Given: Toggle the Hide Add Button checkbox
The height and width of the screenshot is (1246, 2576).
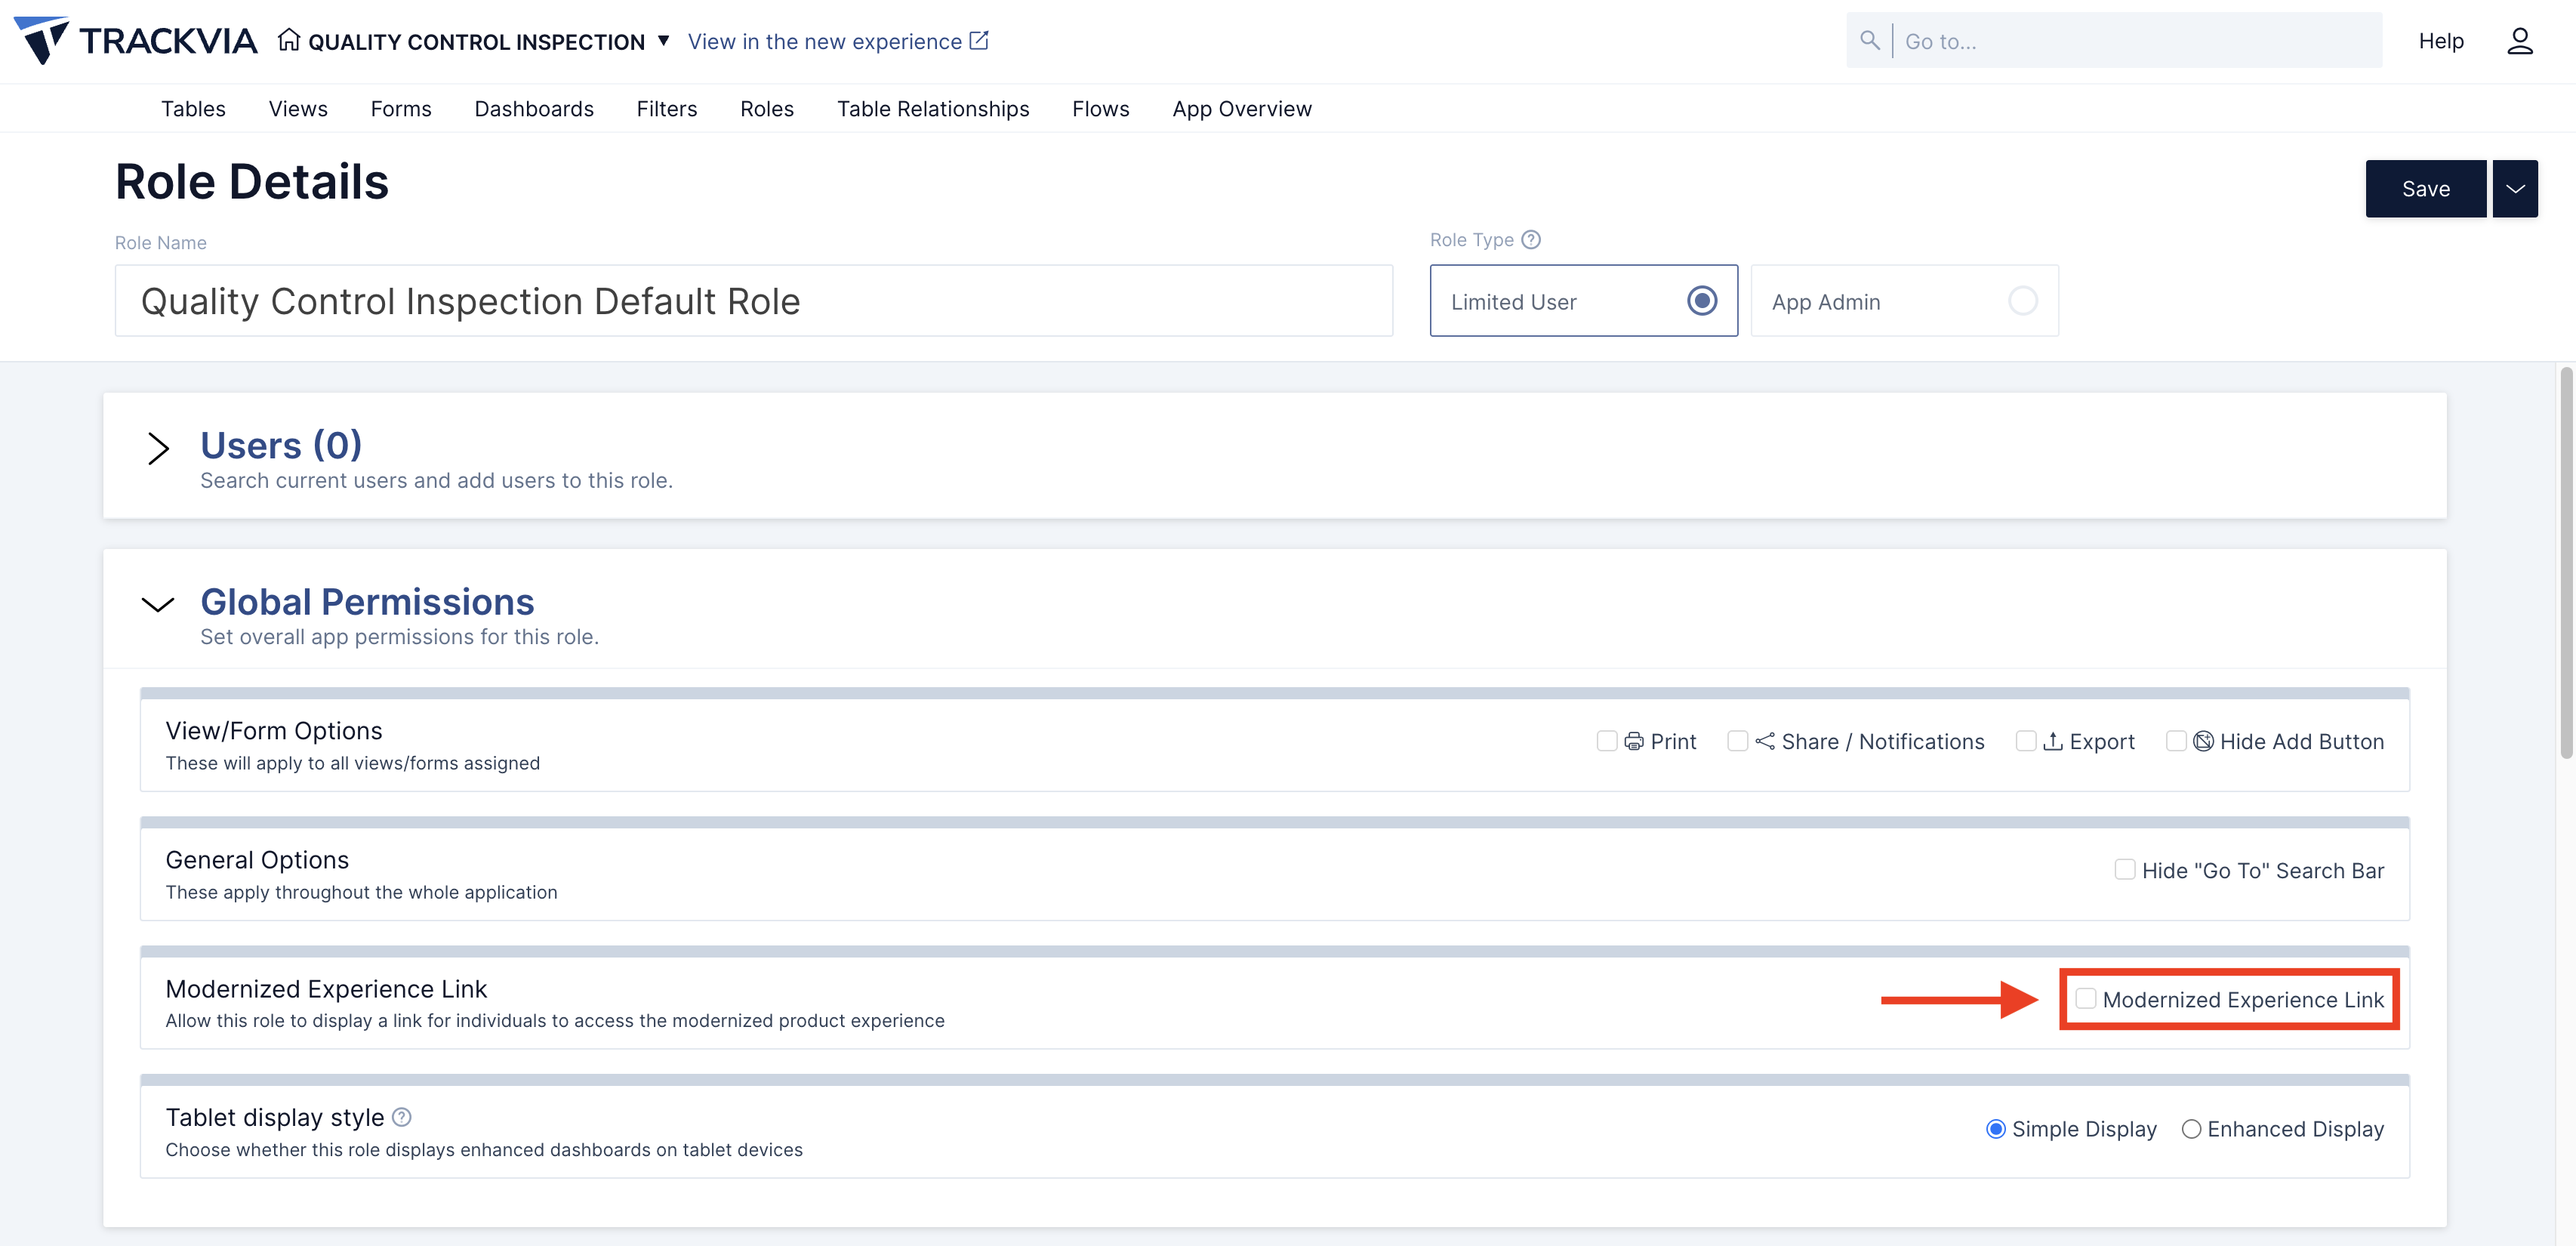Looking at the screenshot, I should (2176, 741).
